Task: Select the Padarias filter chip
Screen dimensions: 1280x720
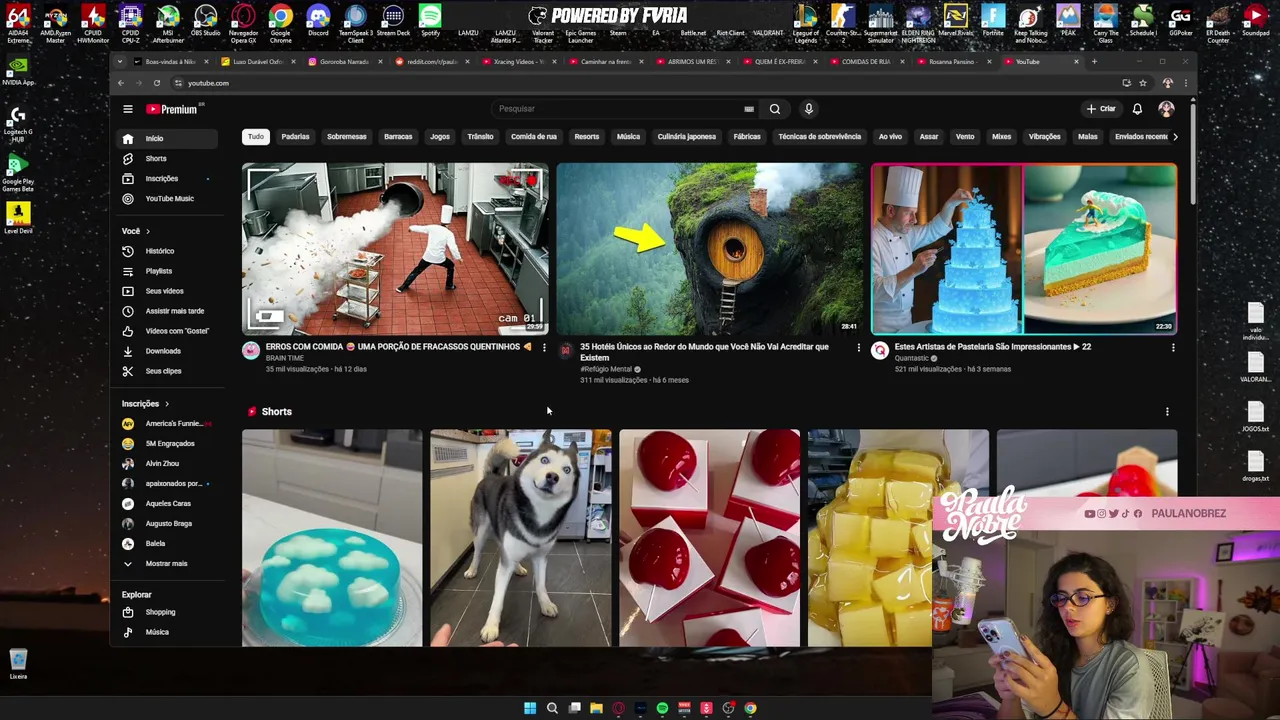Action: (295, 136)
